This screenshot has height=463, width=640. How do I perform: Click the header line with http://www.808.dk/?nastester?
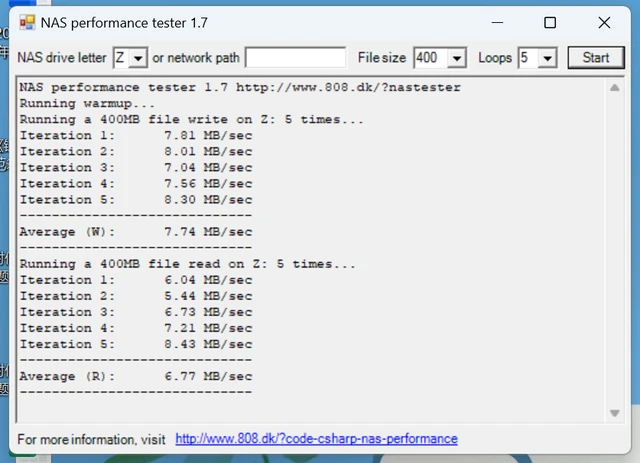[x=240, y=87]
